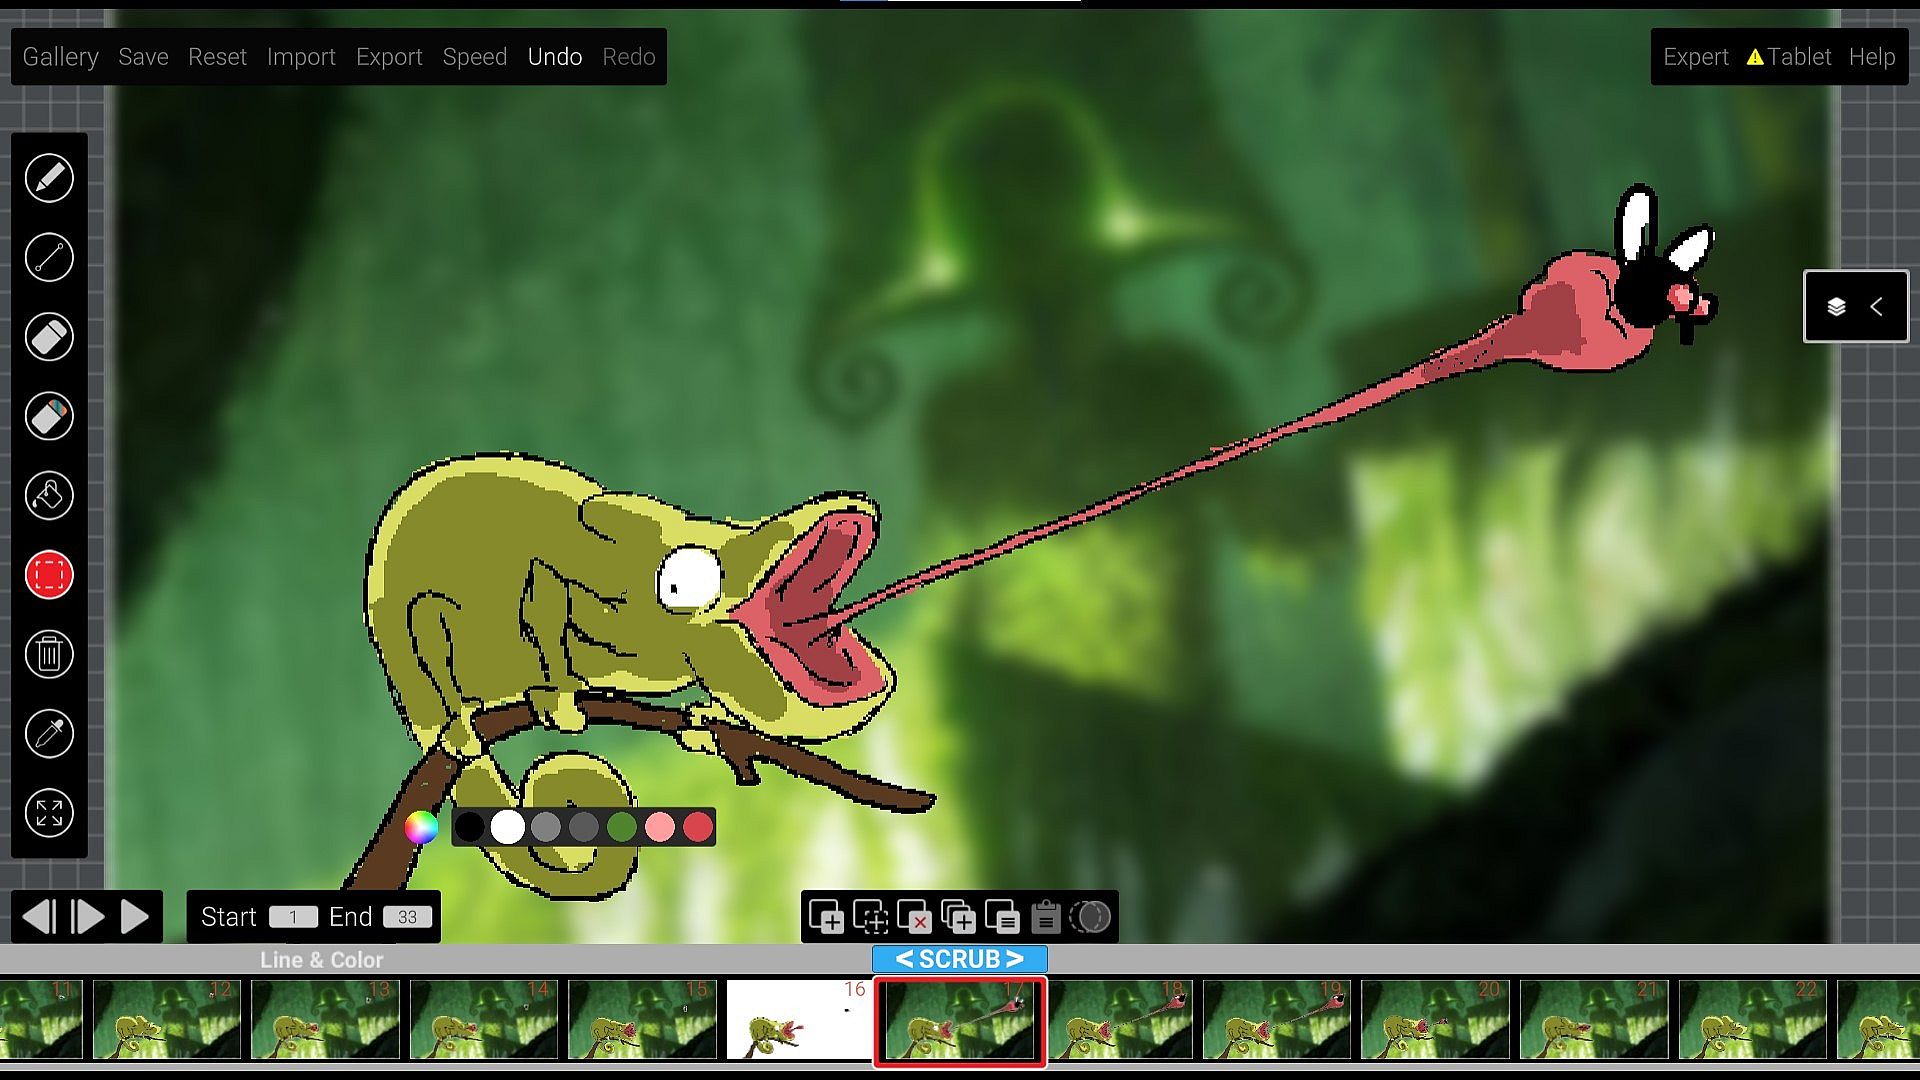
Task: Click the Undo button
Action: click(554, 57)
